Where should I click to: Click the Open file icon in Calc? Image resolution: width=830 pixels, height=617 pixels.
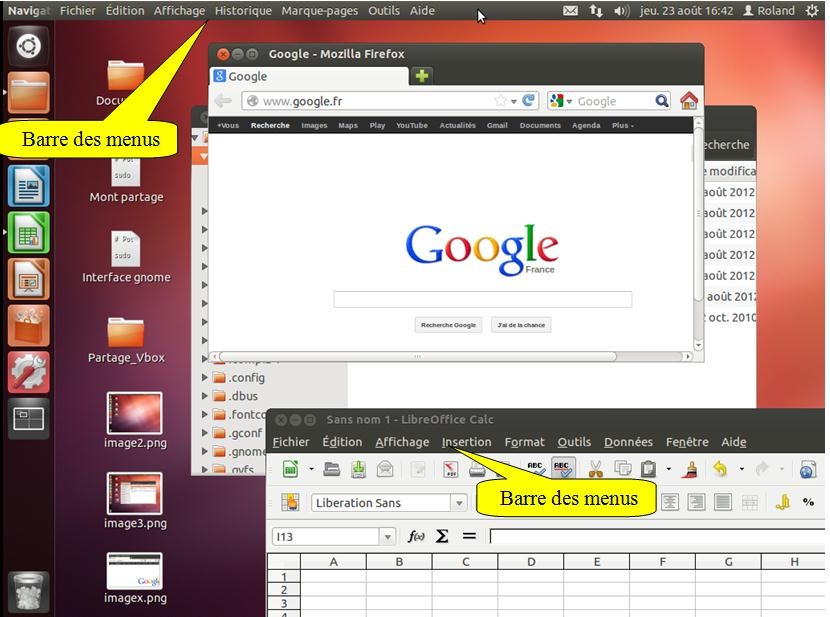click(332, 469)
